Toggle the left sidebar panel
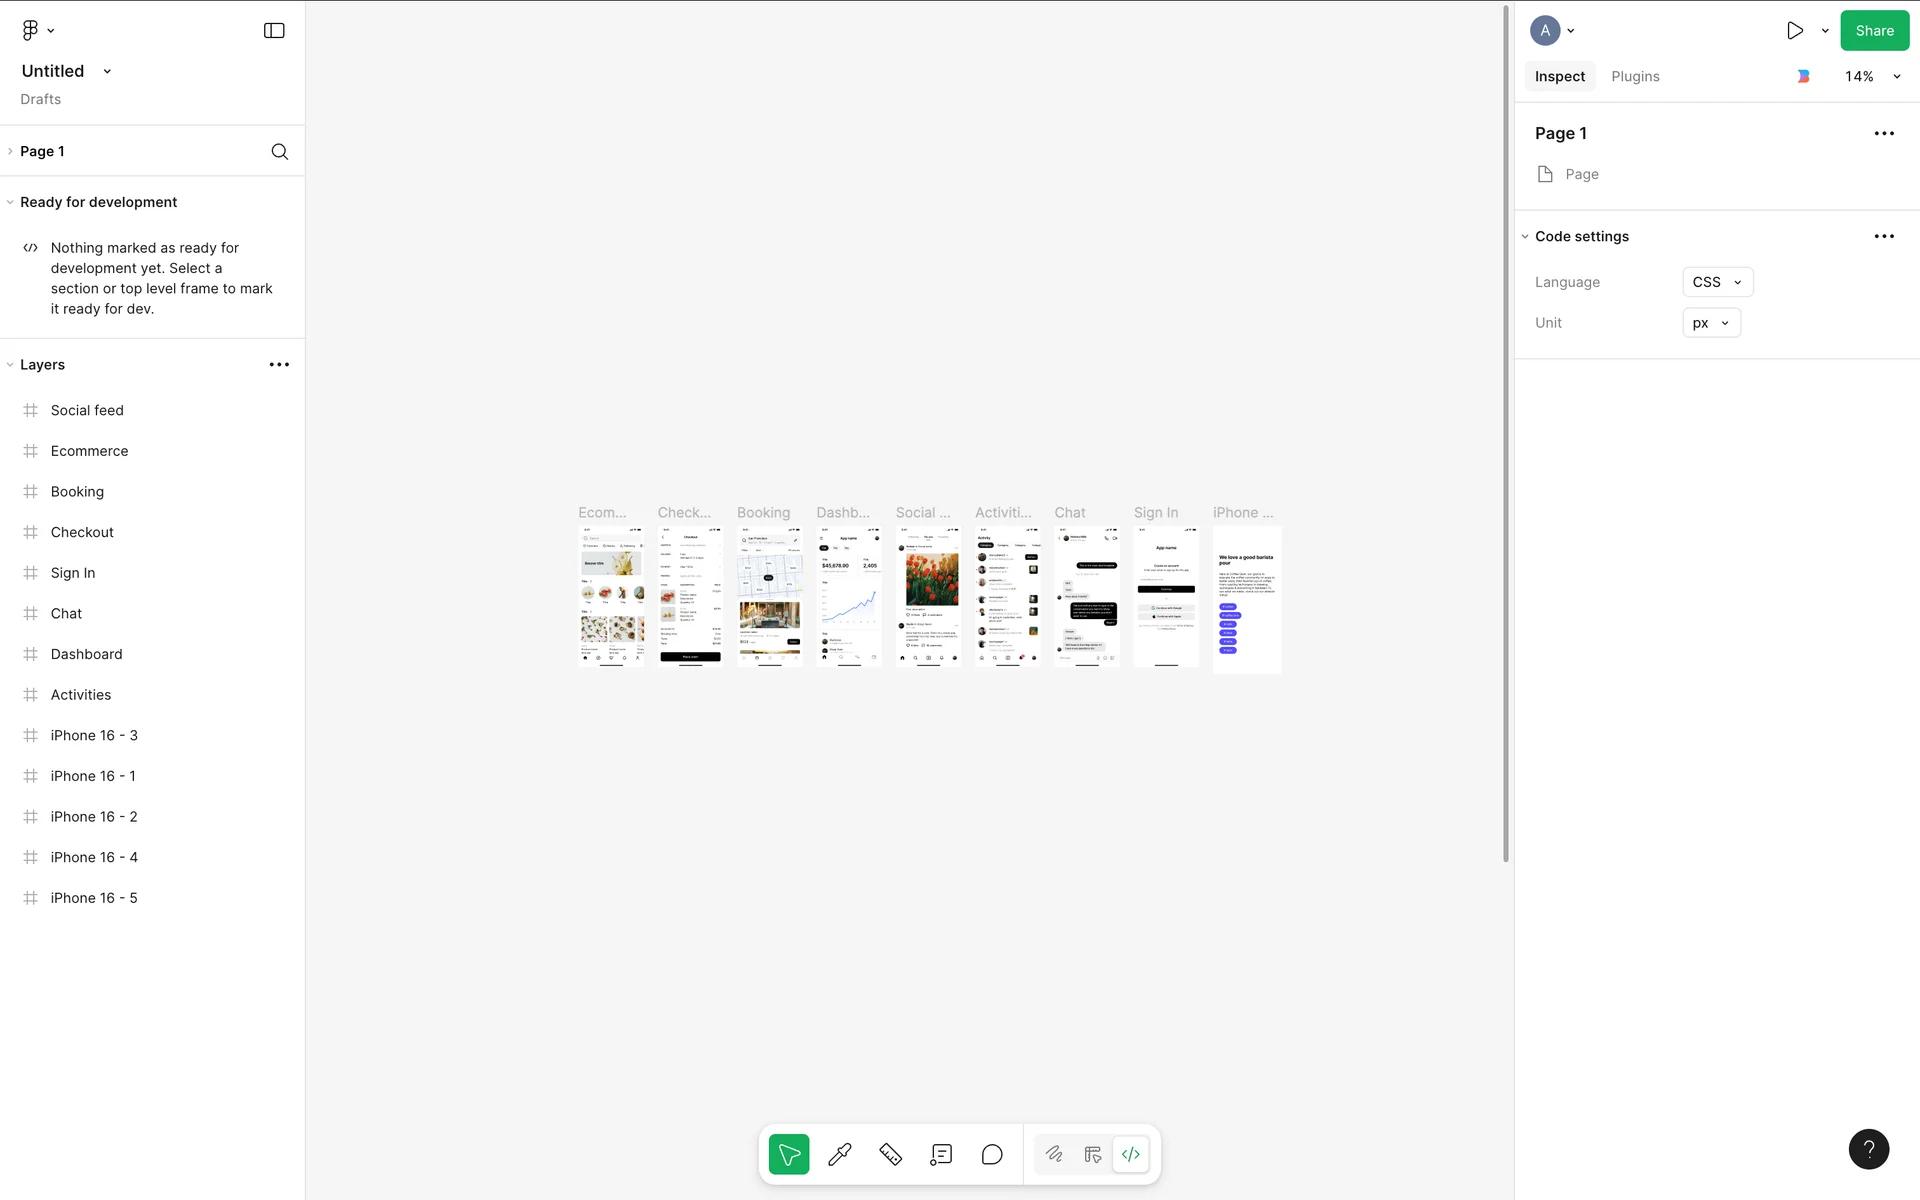The width and height of the screenshot is (1920, 1200). click(274, 31)
